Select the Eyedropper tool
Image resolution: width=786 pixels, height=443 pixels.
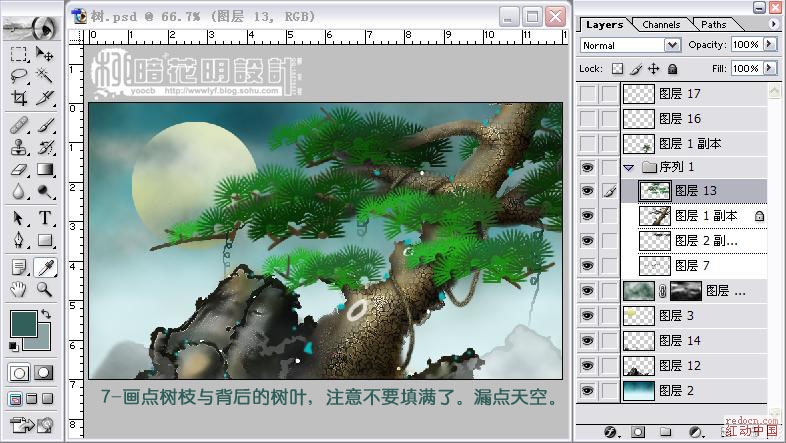pos(45,268)
